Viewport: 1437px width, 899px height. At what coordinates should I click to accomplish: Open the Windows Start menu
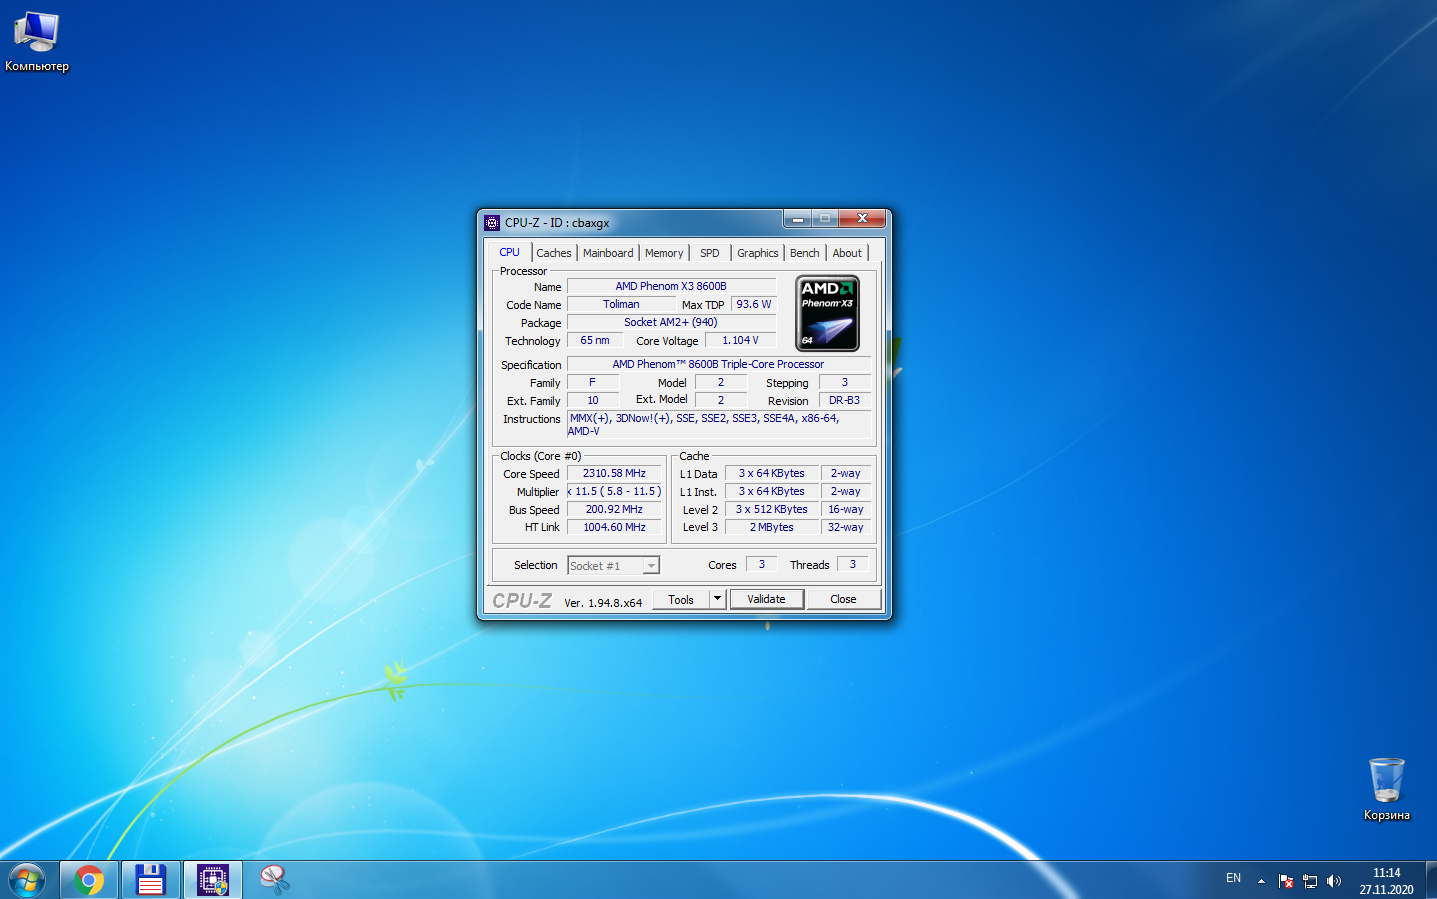point(27,880)
